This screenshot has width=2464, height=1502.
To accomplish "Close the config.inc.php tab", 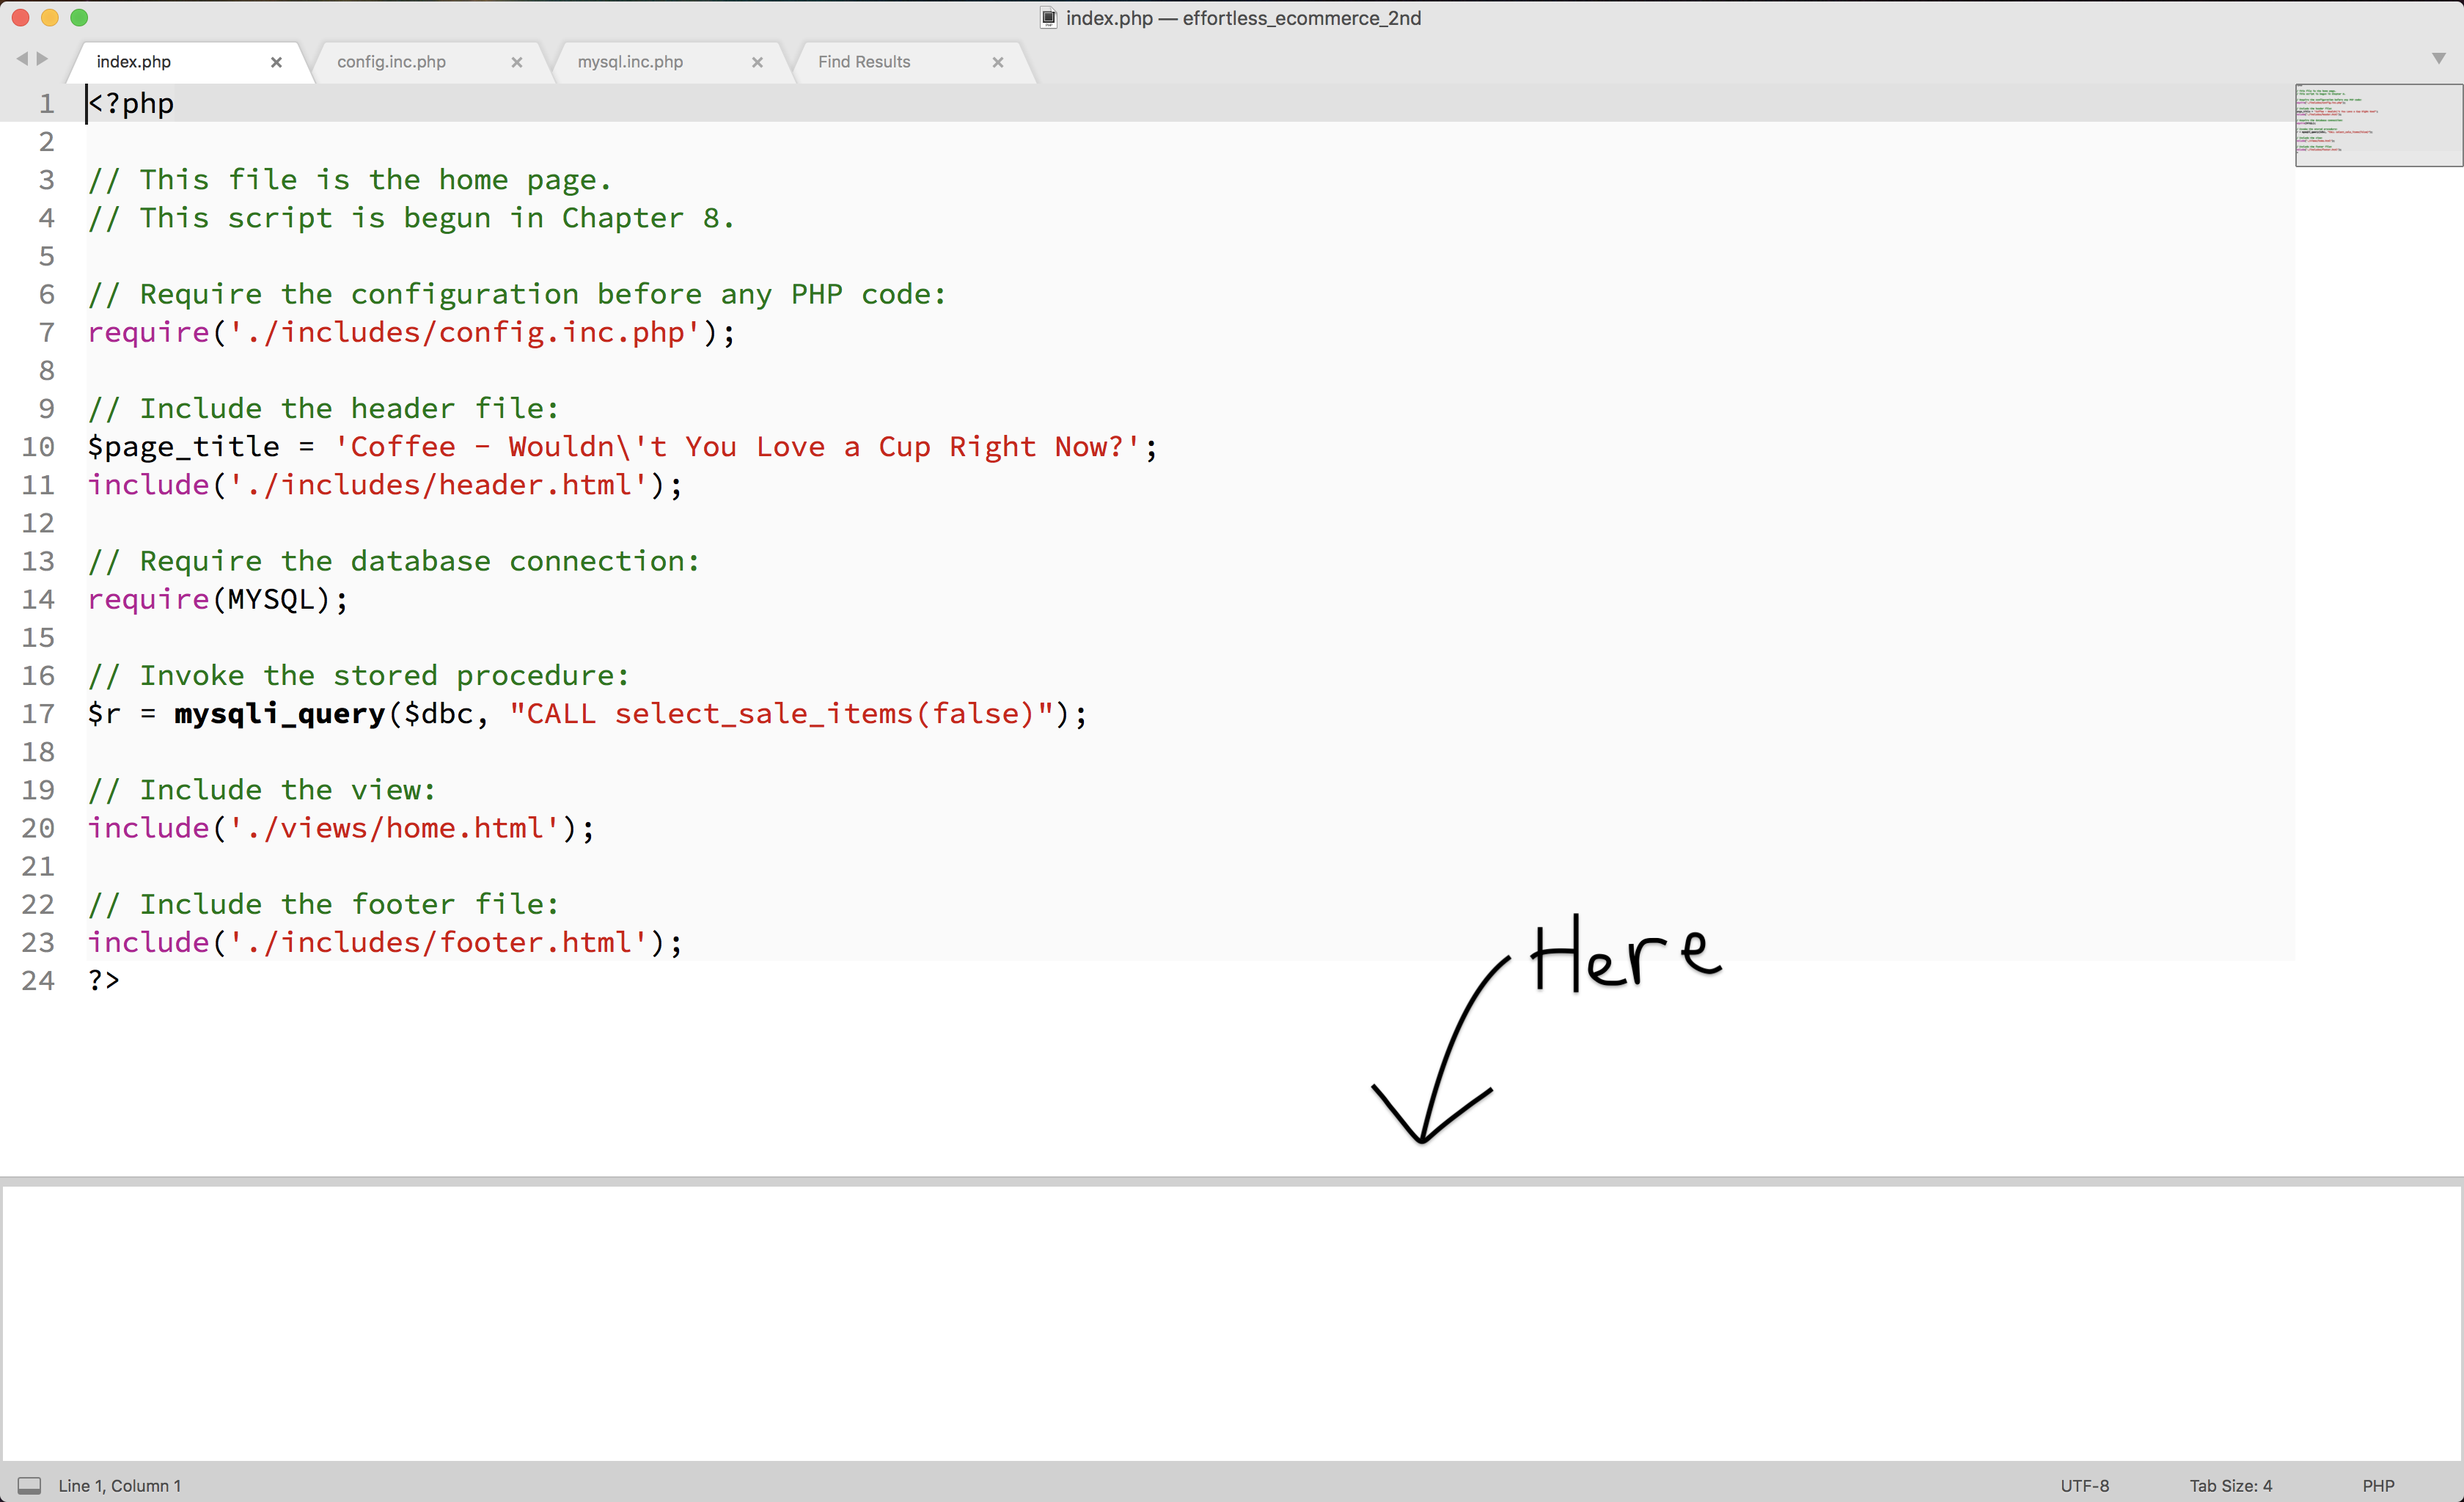I will tap(517, 62).
